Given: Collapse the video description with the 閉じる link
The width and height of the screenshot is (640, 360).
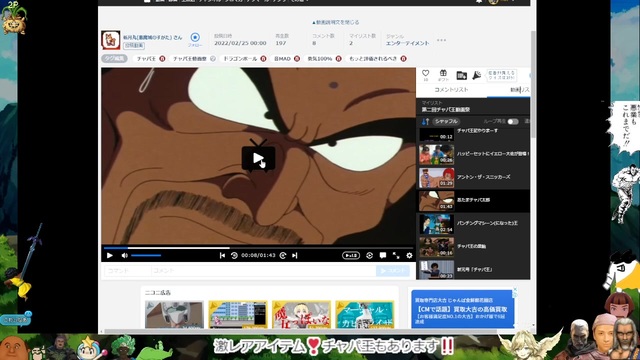Looking at the screenshot, I should pyautogui.click(x=336, y=22).
